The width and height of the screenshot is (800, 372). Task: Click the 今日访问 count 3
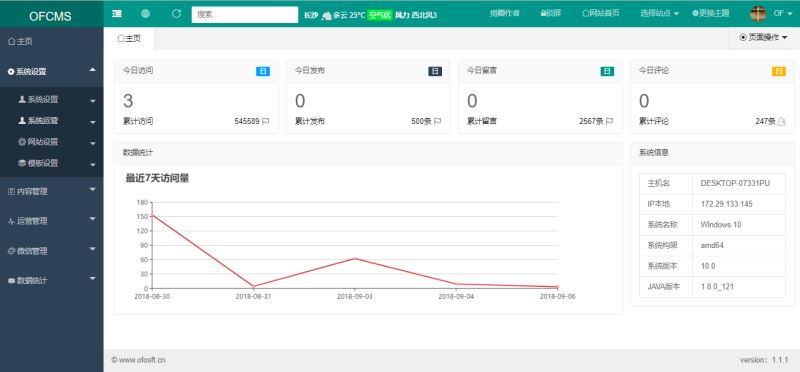pyautogui.click(x=128, y=101)
